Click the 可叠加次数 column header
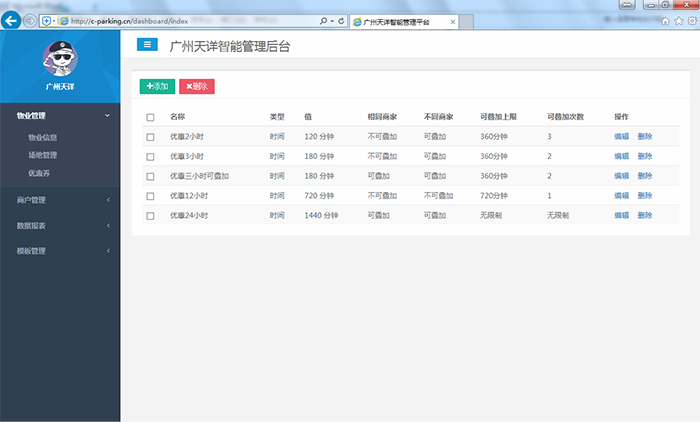This screenshot has width=700, height=422. [566, 117]
